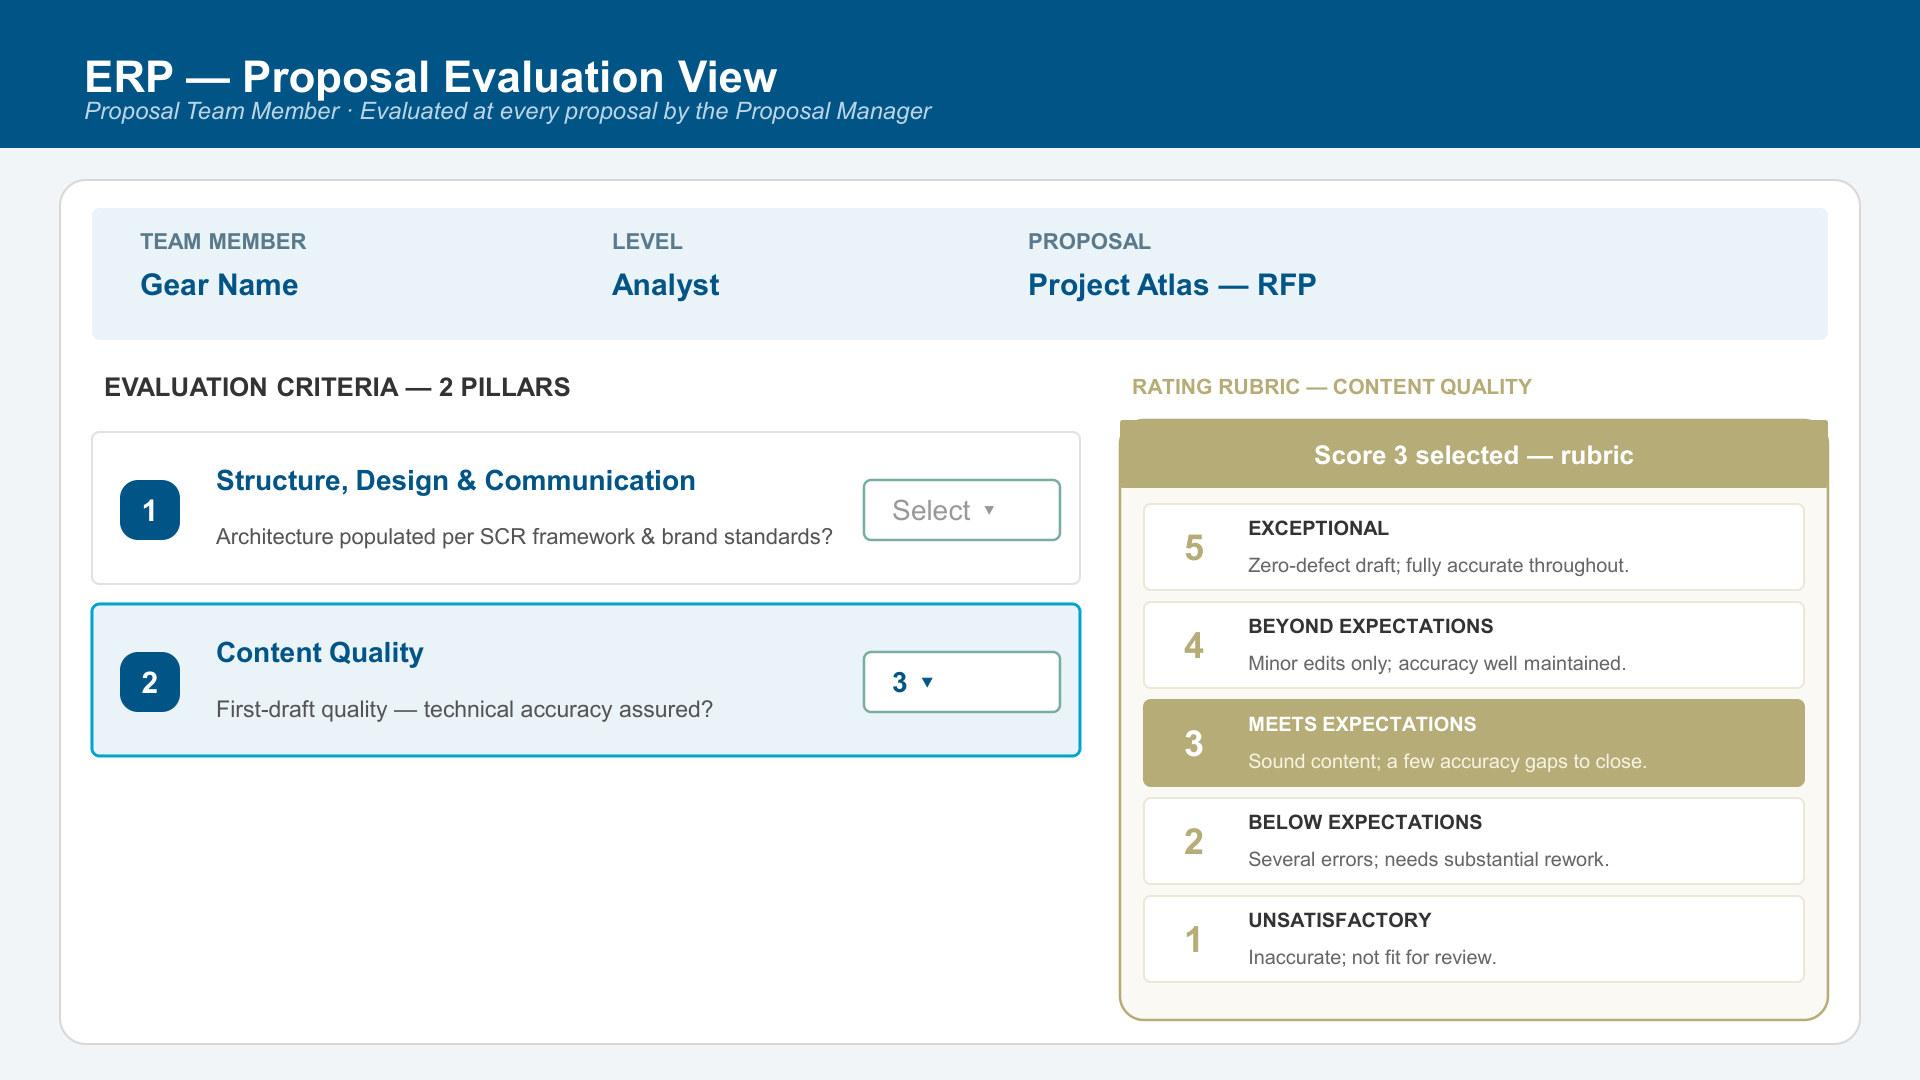Click the 'LEVEL' field label

coord(647,242)
